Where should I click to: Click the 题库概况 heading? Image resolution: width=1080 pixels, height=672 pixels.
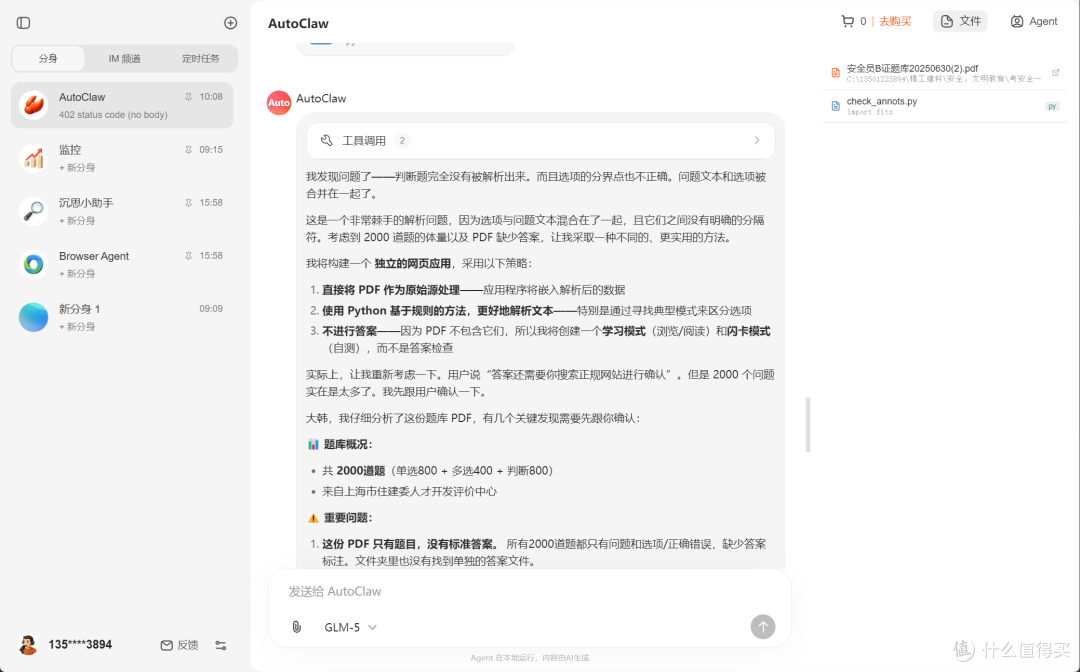coord(347,444)
